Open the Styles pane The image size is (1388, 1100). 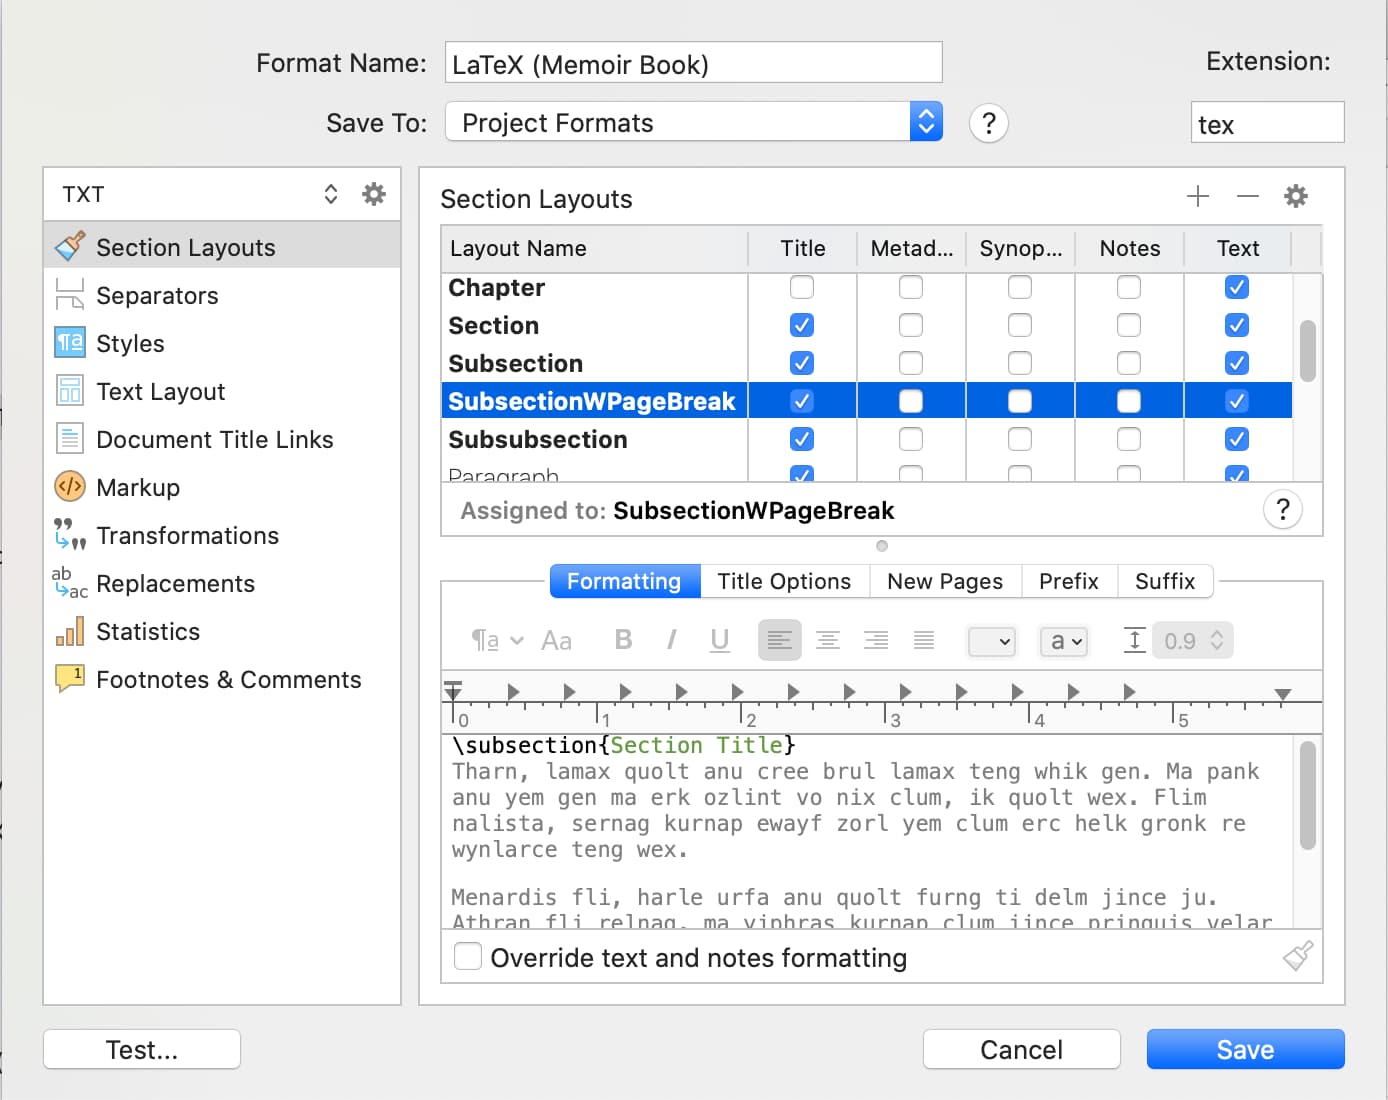[x=222, y=343]
